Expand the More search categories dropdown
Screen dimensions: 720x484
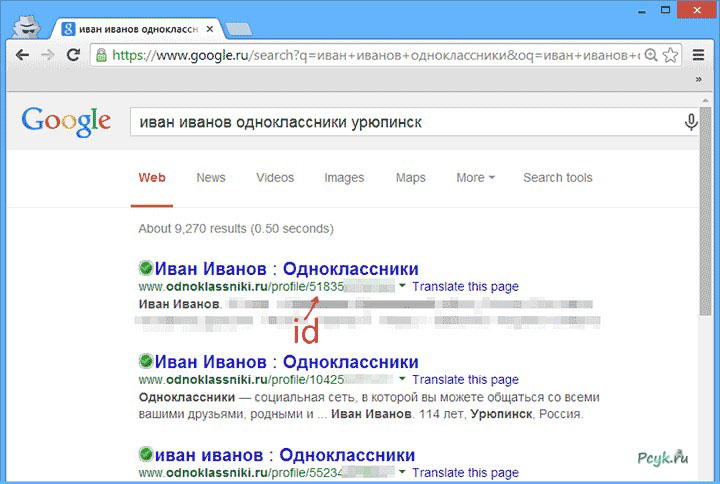475,178
